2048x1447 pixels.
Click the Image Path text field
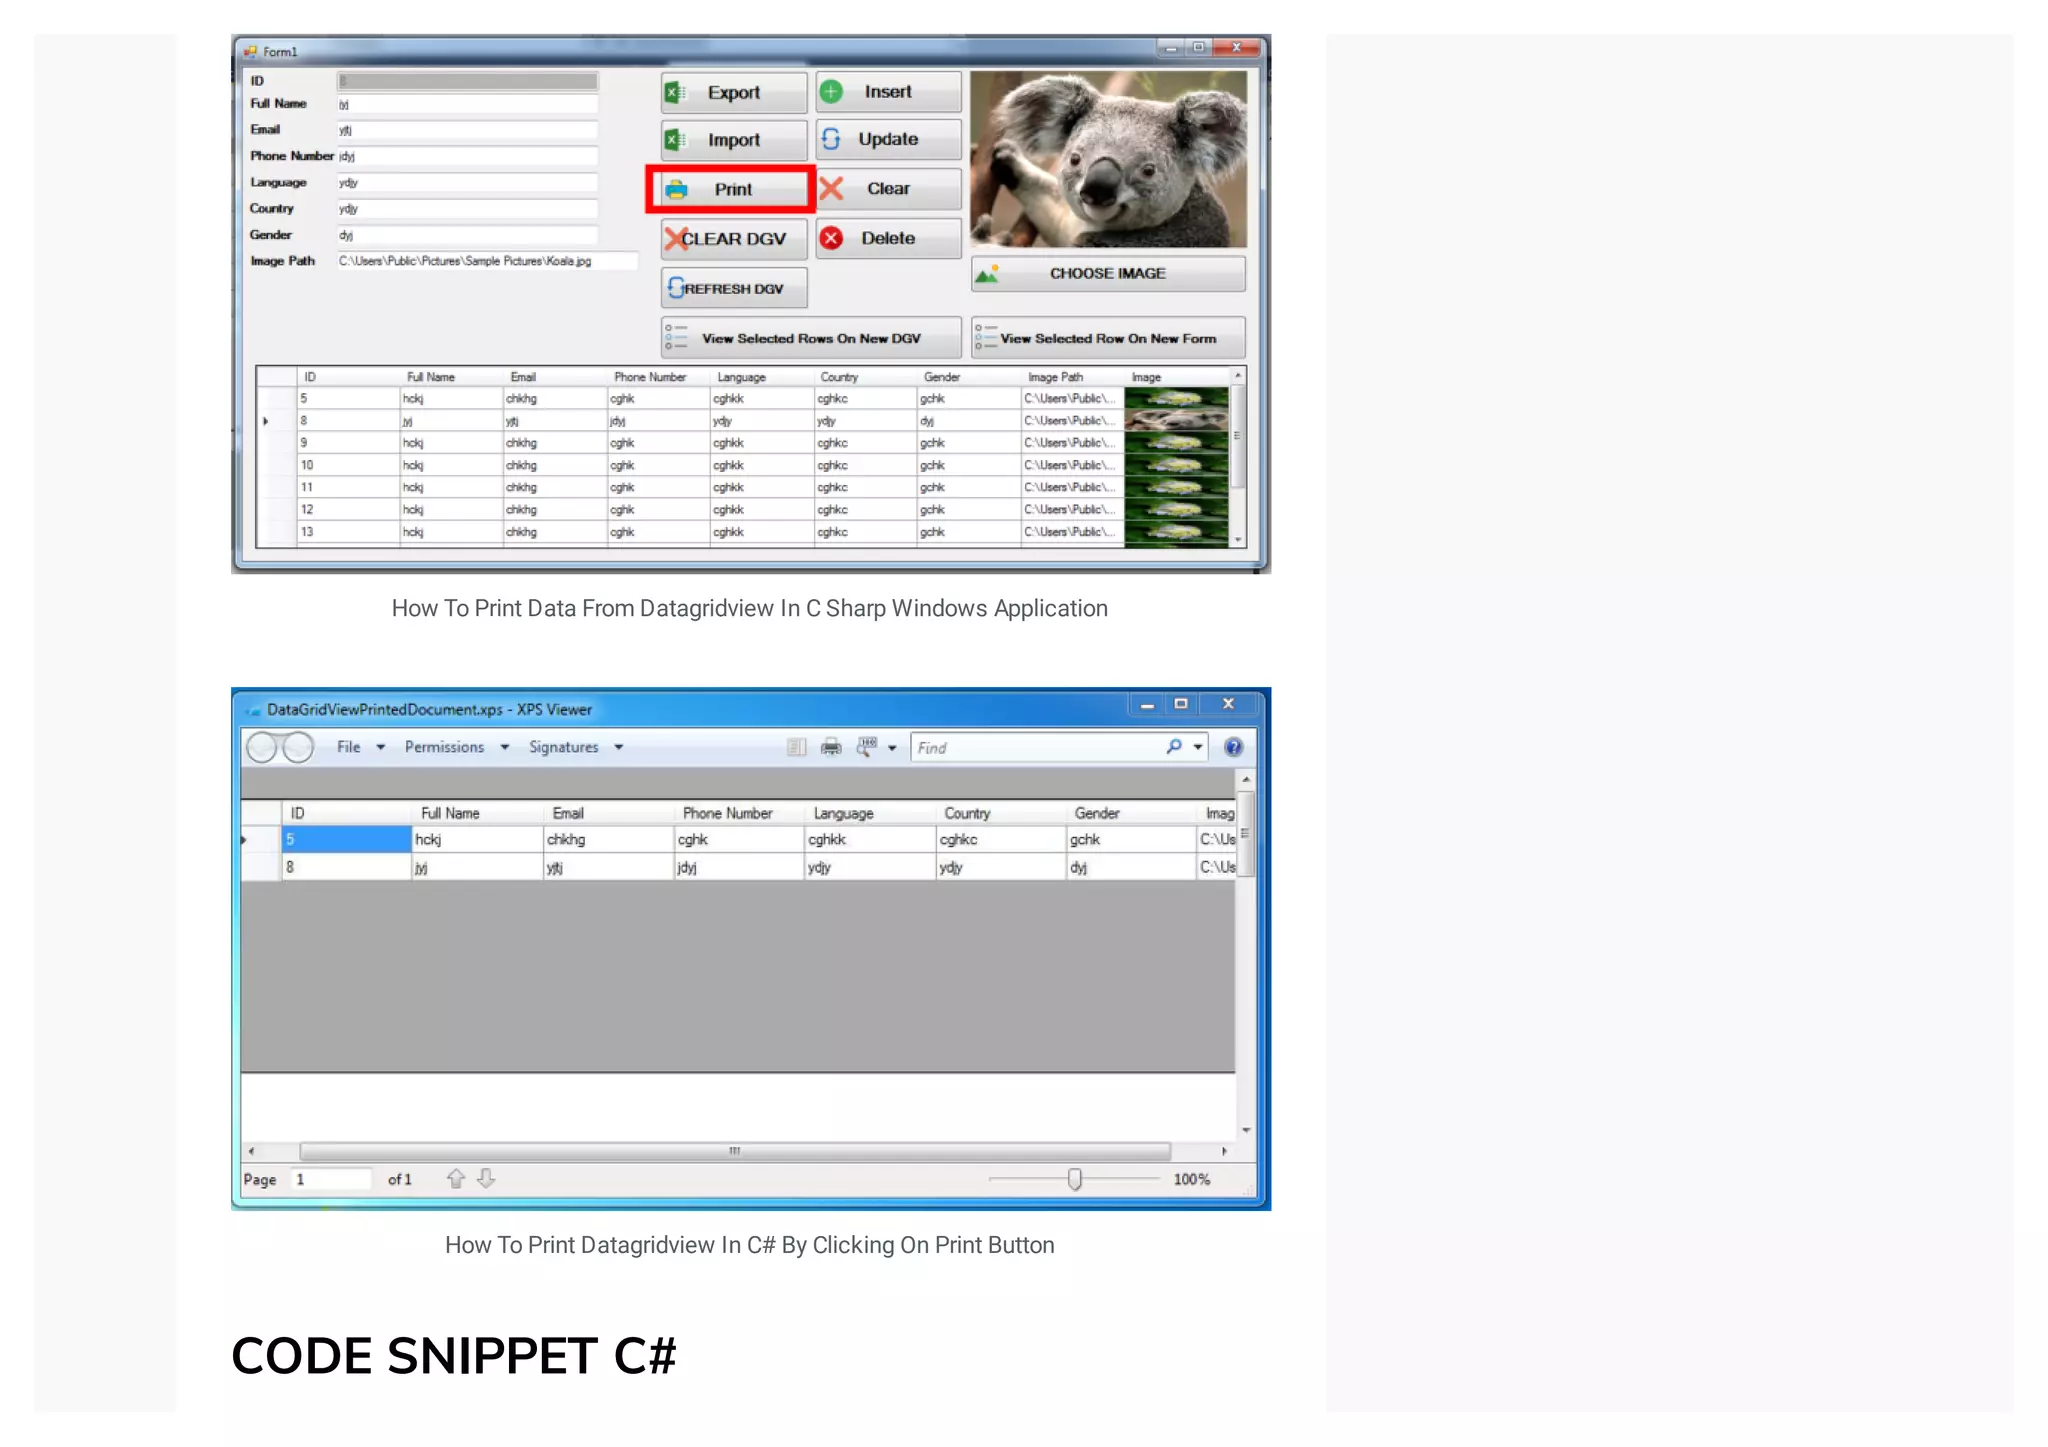tap(487, 261)
